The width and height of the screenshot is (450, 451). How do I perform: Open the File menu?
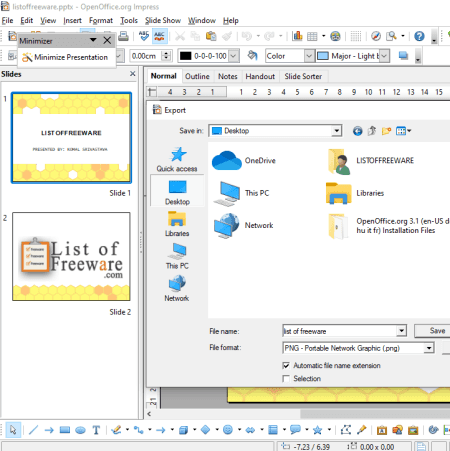coord(7,21)
